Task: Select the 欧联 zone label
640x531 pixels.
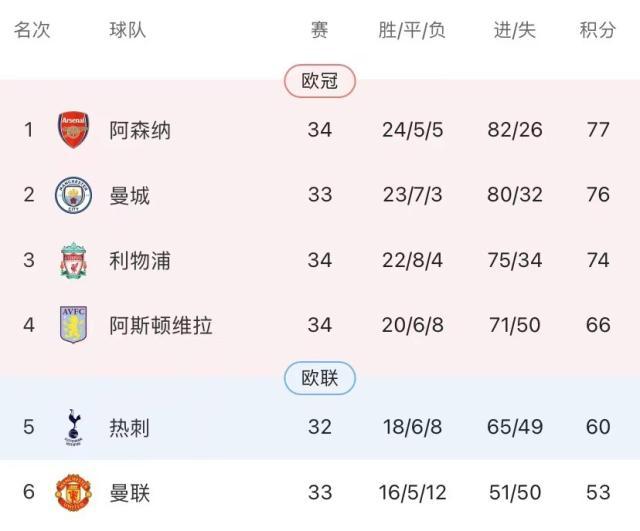Action: 320,378
